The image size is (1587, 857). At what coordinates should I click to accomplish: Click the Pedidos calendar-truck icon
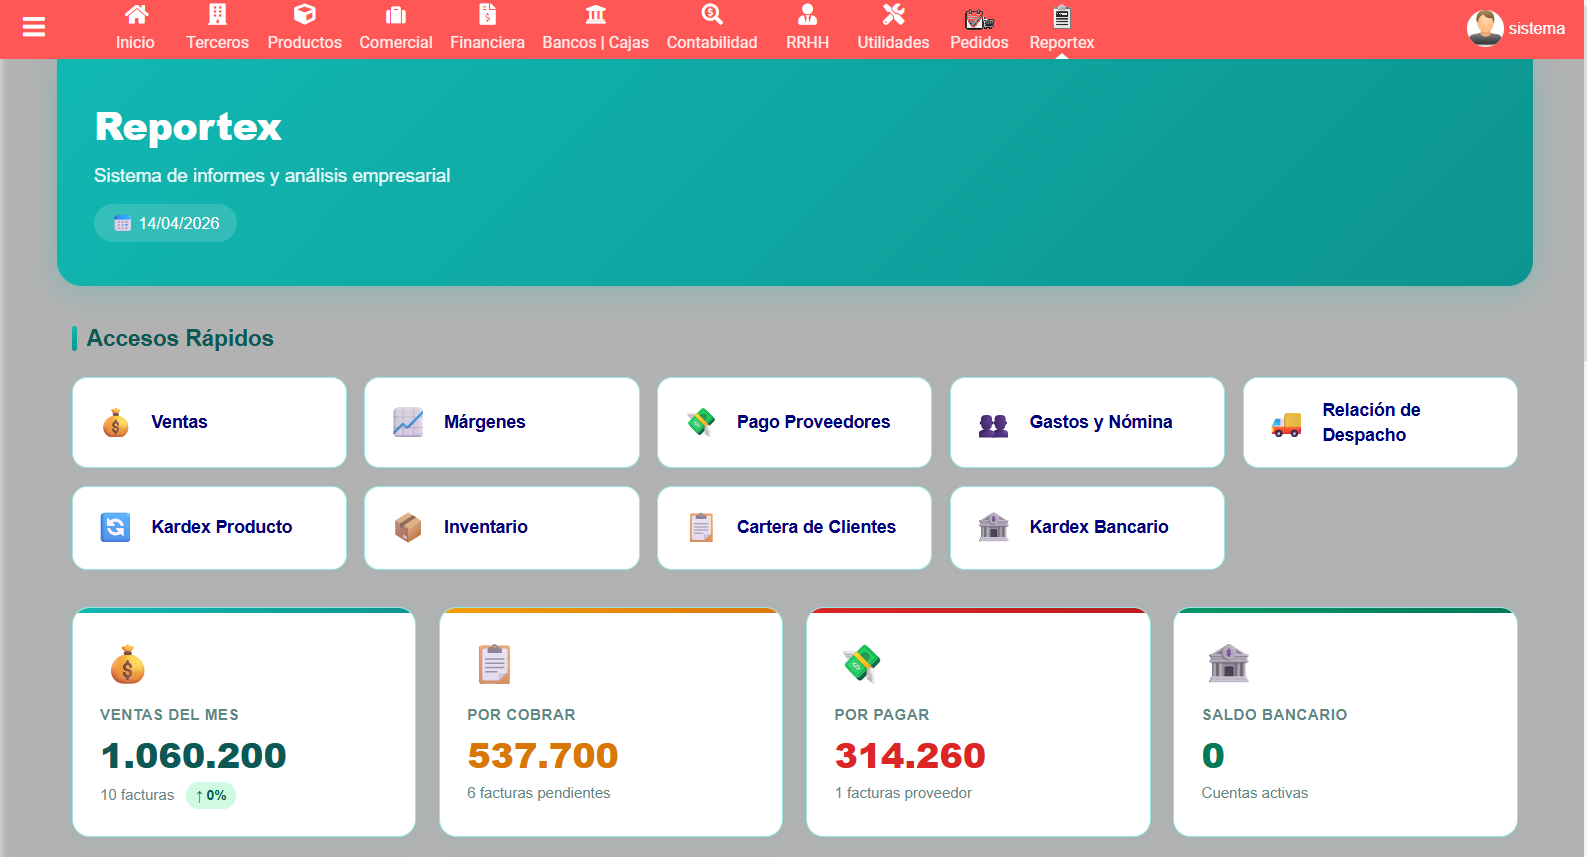click(x=979, y=18)
